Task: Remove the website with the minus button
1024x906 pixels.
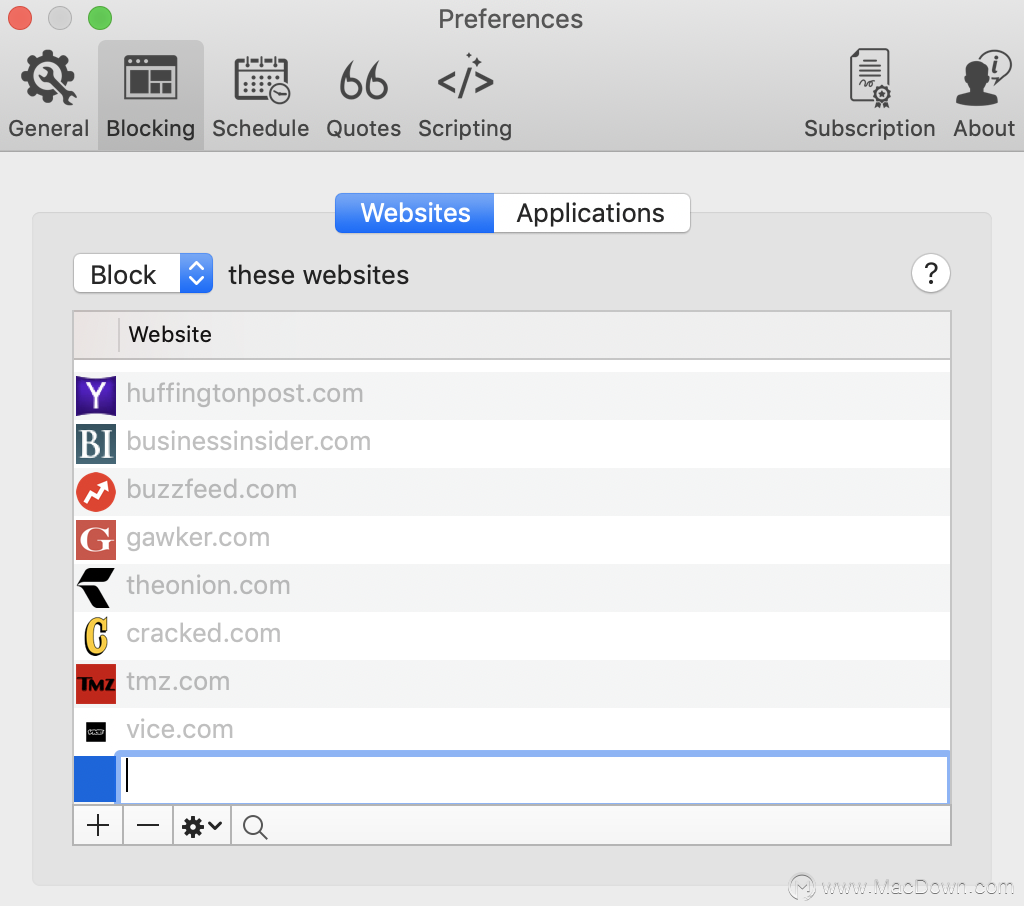Action: point(148,826)
